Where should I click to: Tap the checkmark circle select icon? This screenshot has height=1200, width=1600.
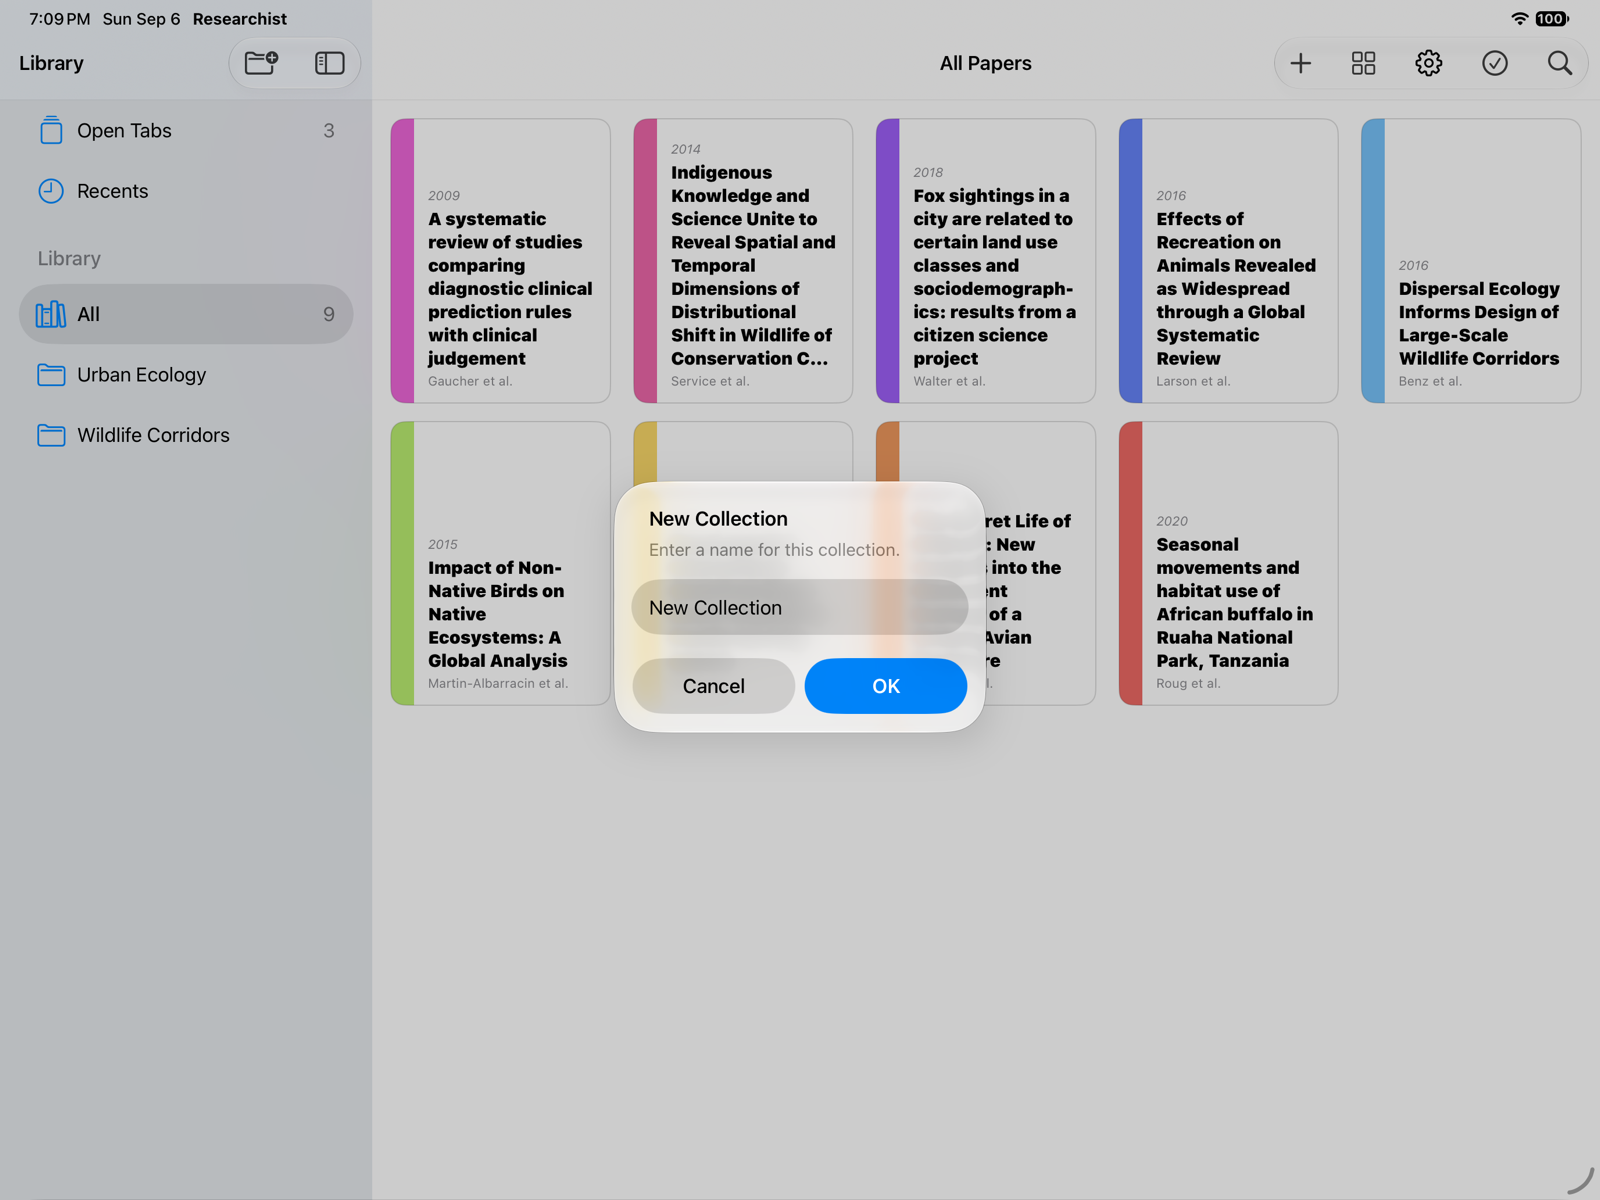pos(1495,63)
